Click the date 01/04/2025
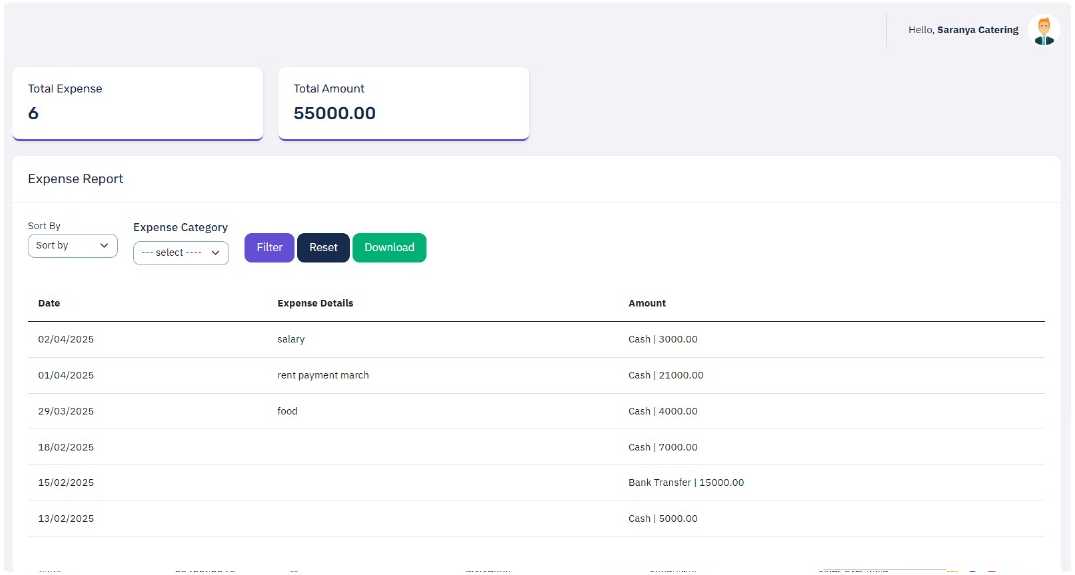Image resolution: width=1075 pixels, height=575 pixels. click(66, 376)
